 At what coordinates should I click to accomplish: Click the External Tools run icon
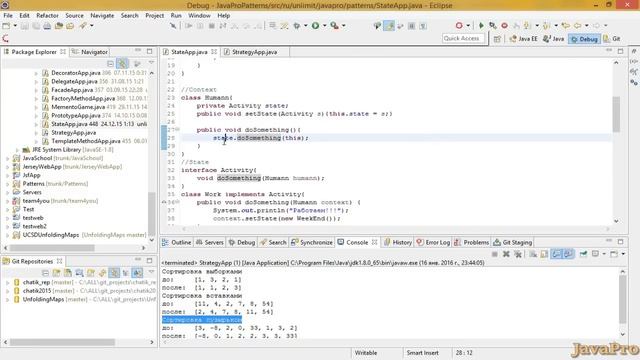(x=334, y=26)
